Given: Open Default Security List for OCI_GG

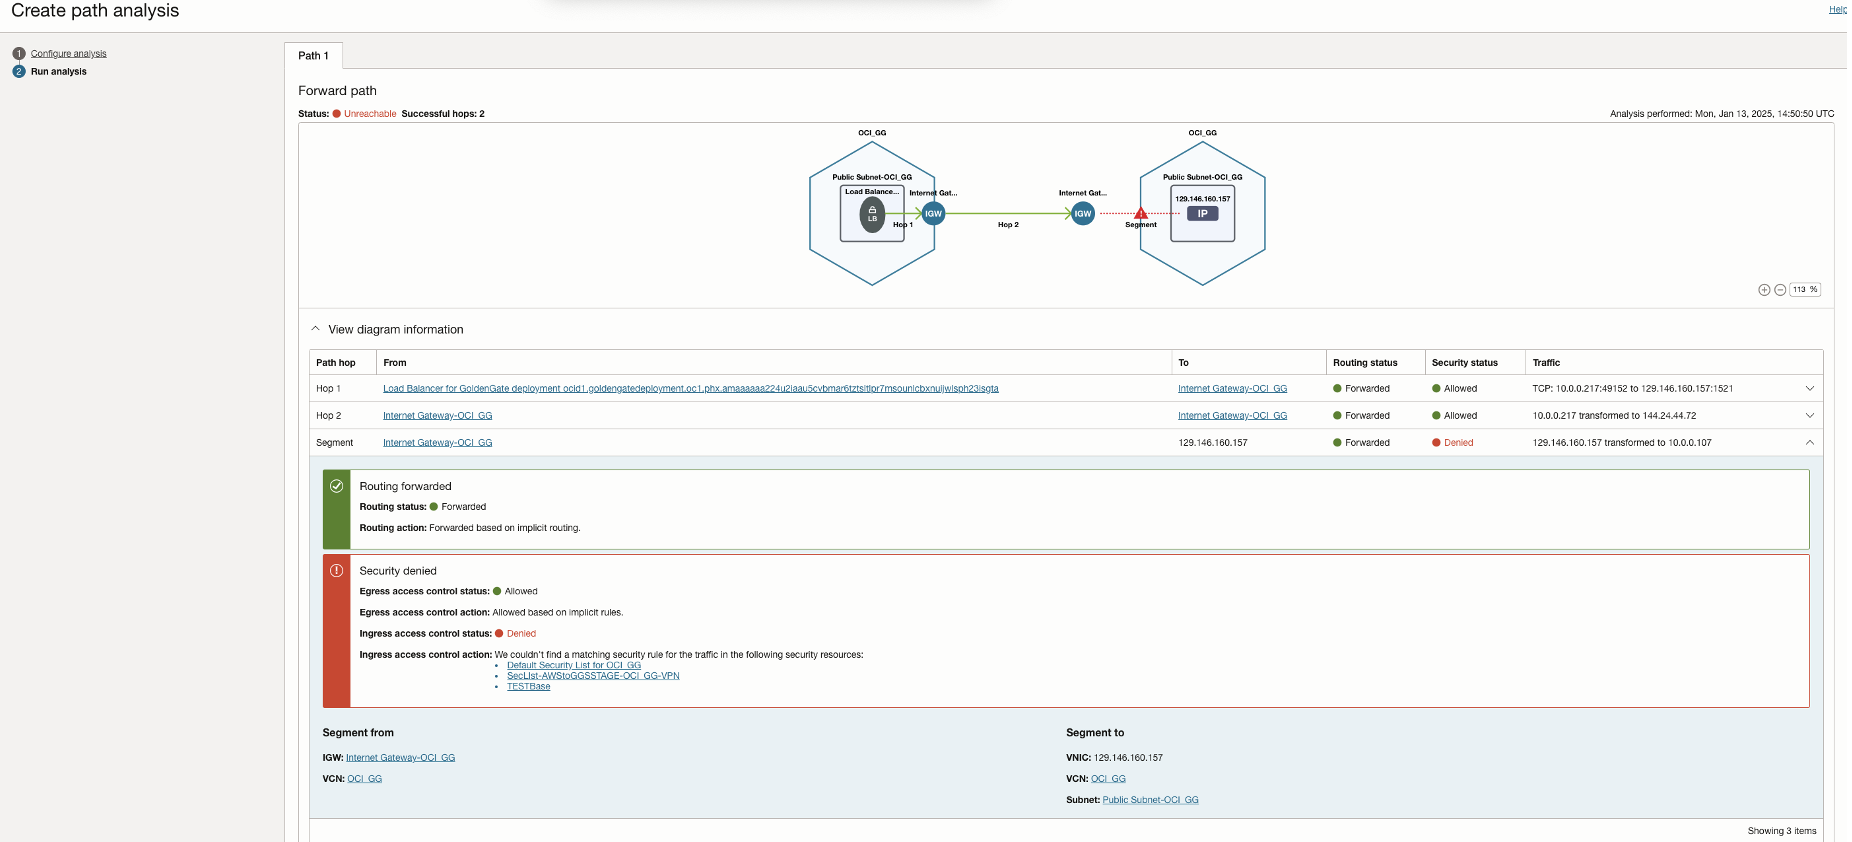Looking at the screenshot, I should [x=574, y=665].
